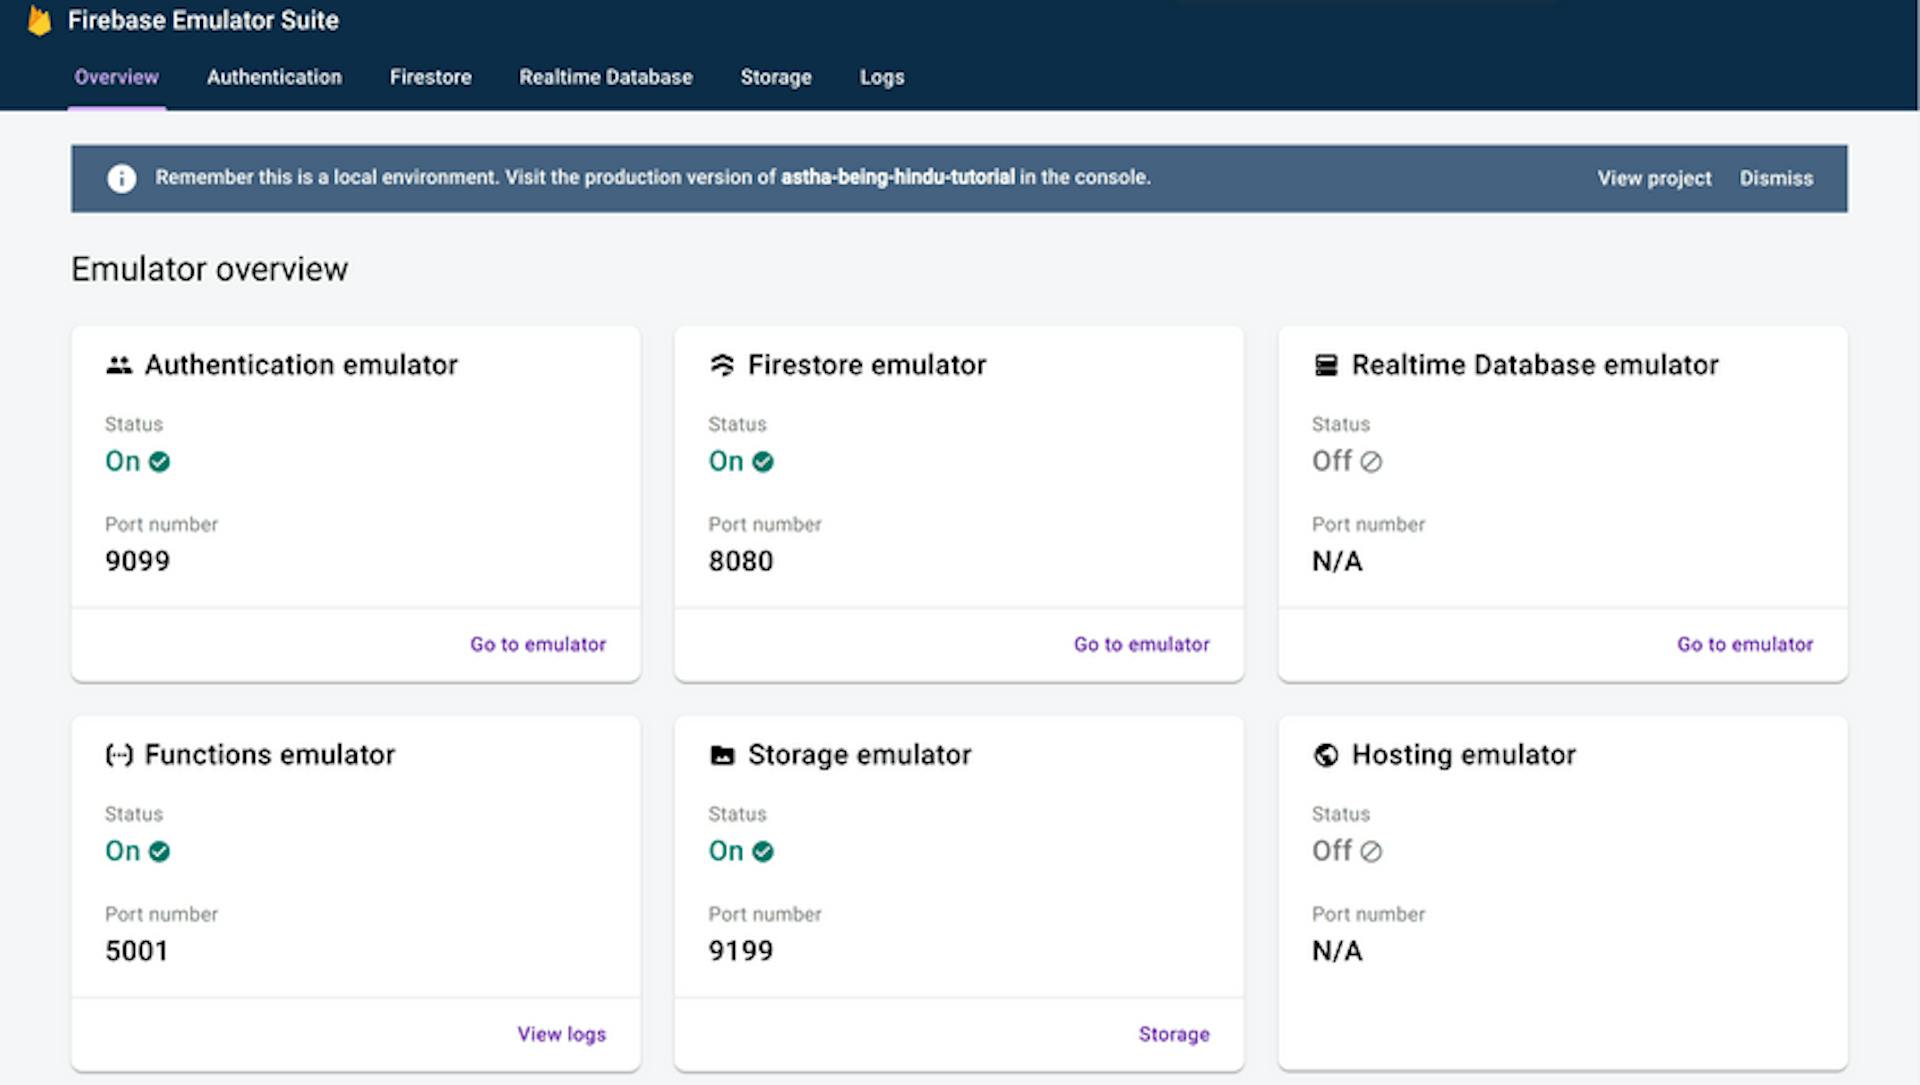Screen dimensions: 1920x1085
Task: Click Firestore emulator green check status icon
Action: [x=763, y=462]
